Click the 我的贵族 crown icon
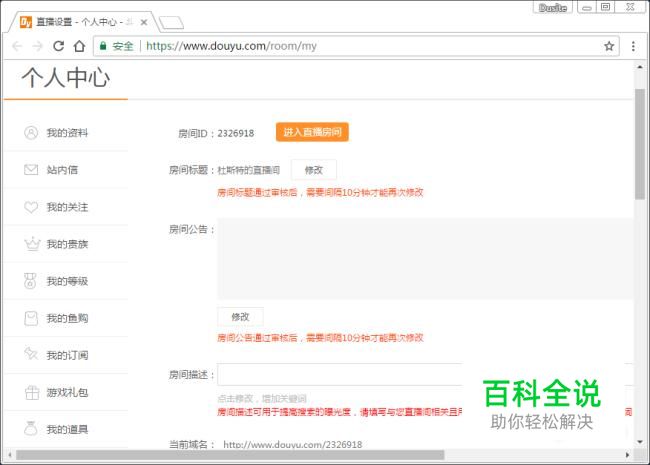650x465 pixels. click(32, 244)
